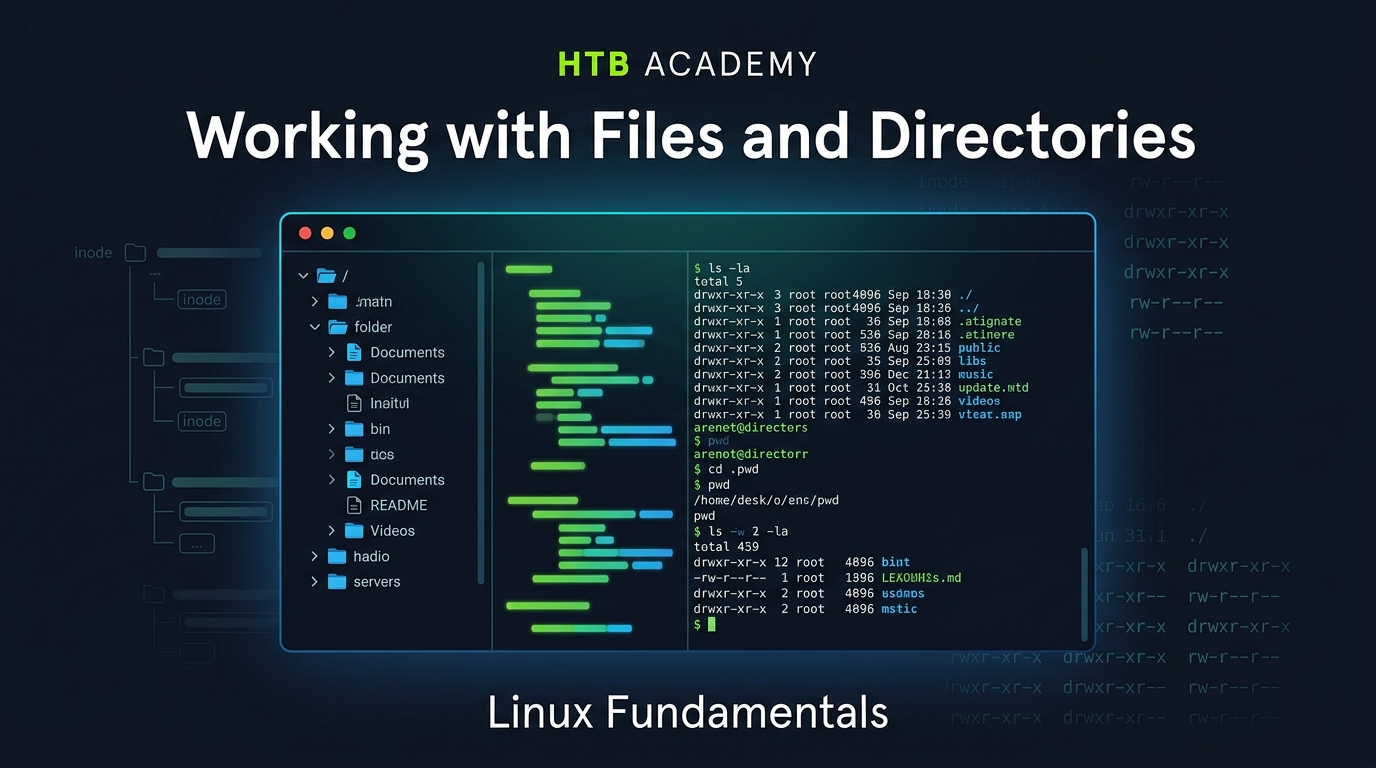Collapse the root / tree node chevron

304,275
